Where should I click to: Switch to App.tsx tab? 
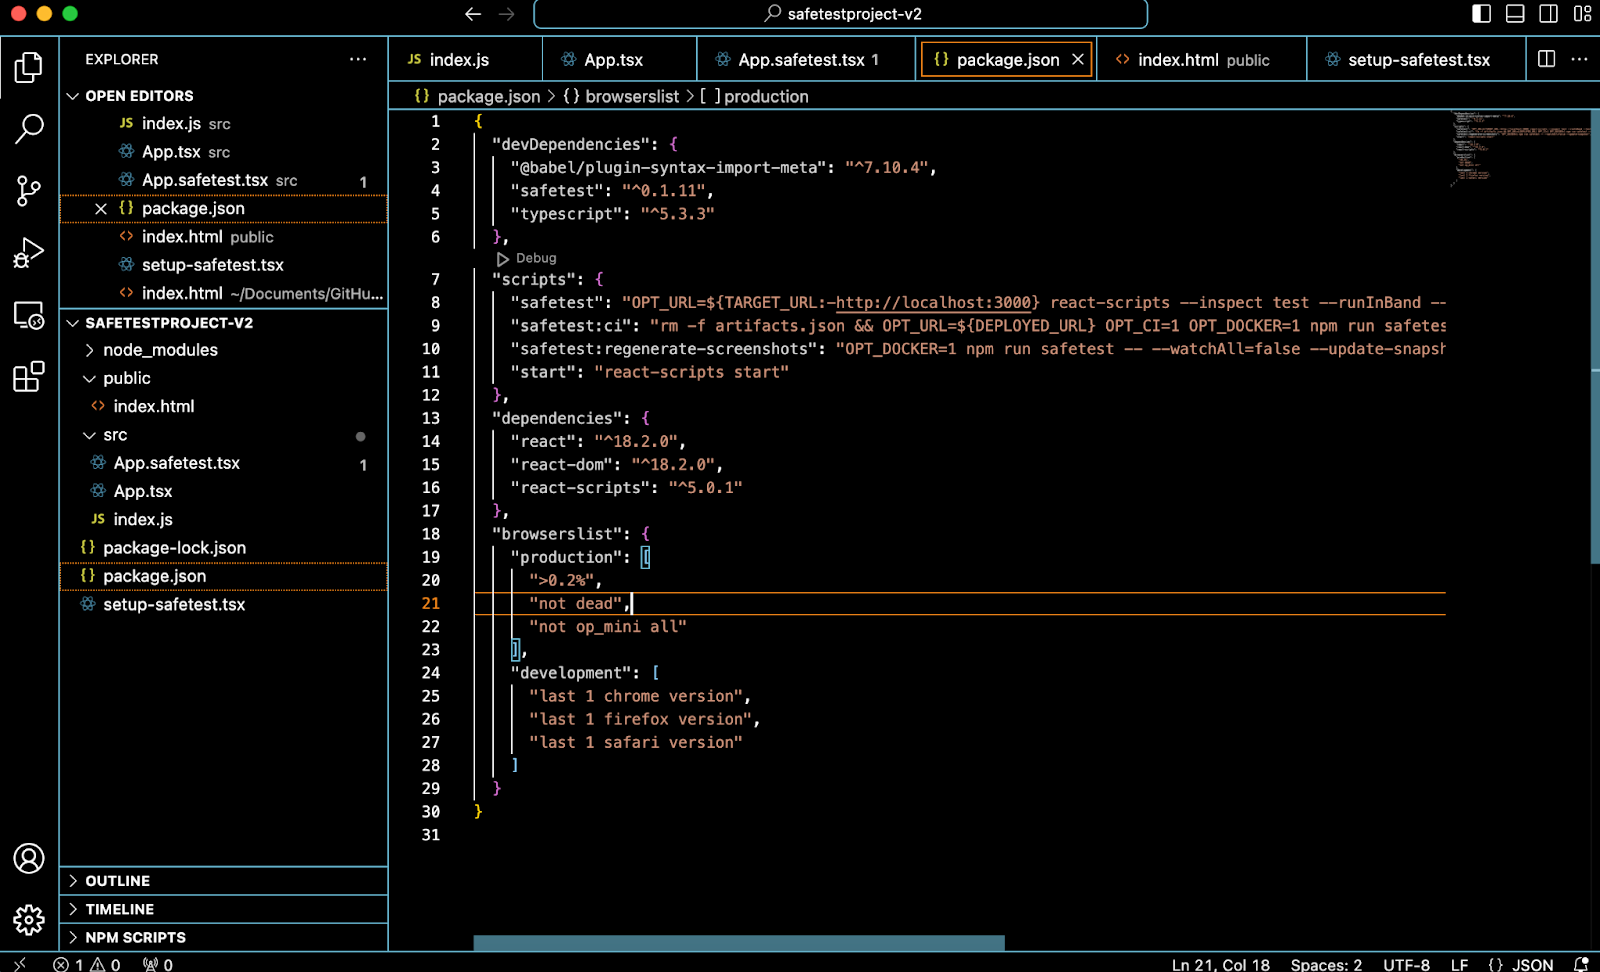(x=619, y=59)
